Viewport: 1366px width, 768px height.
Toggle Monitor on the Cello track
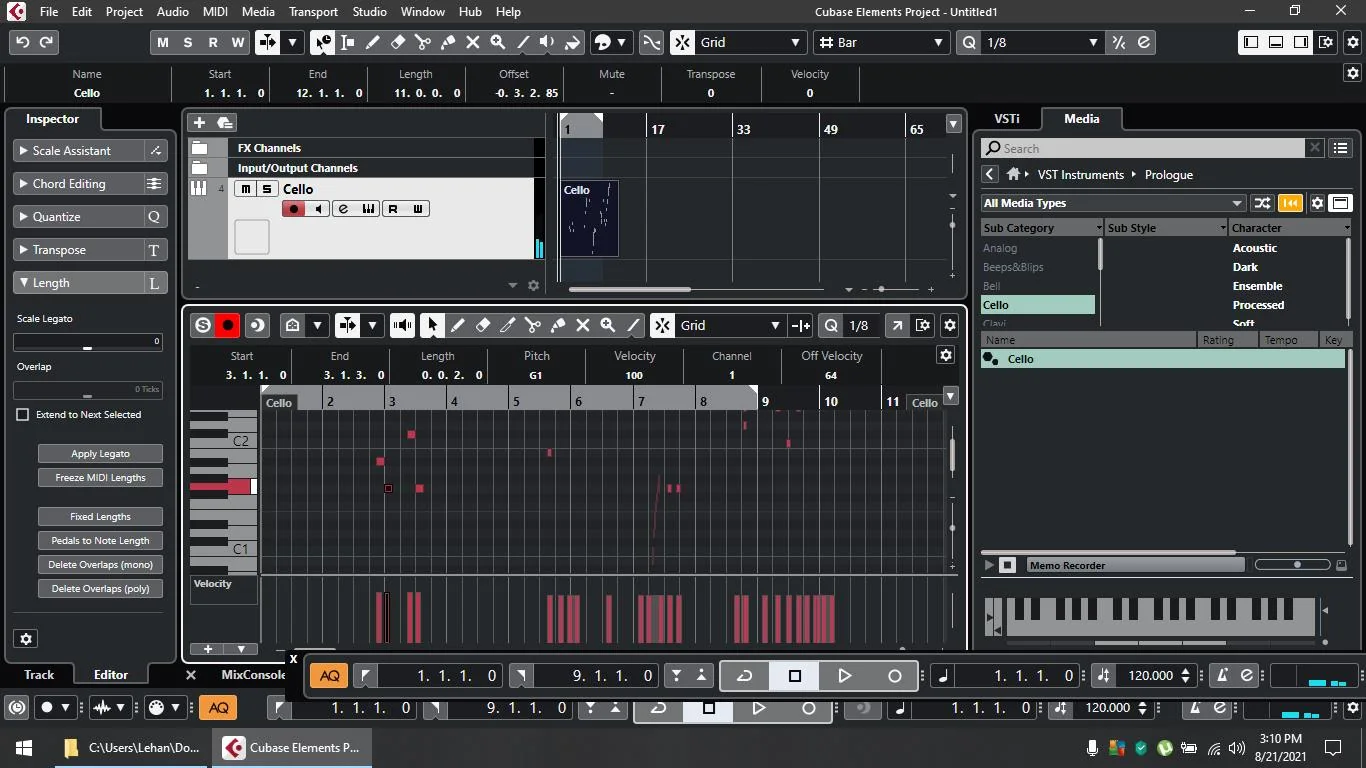point(318,209)
